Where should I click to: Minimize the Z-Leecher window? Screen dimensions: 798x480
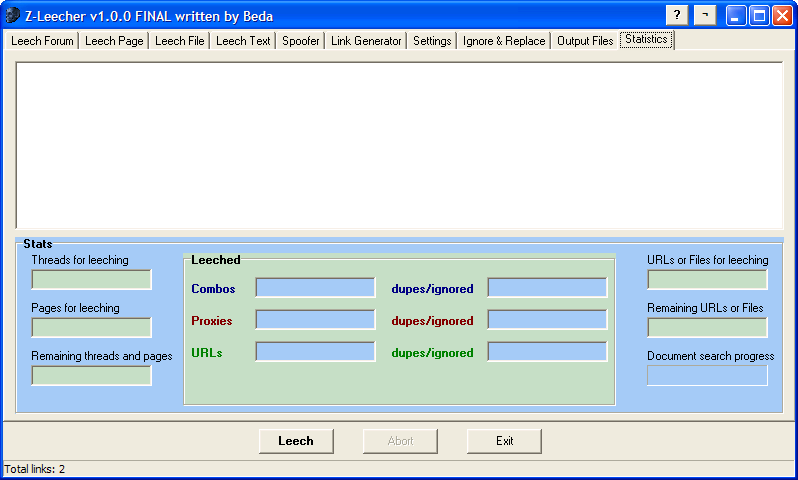735,16
